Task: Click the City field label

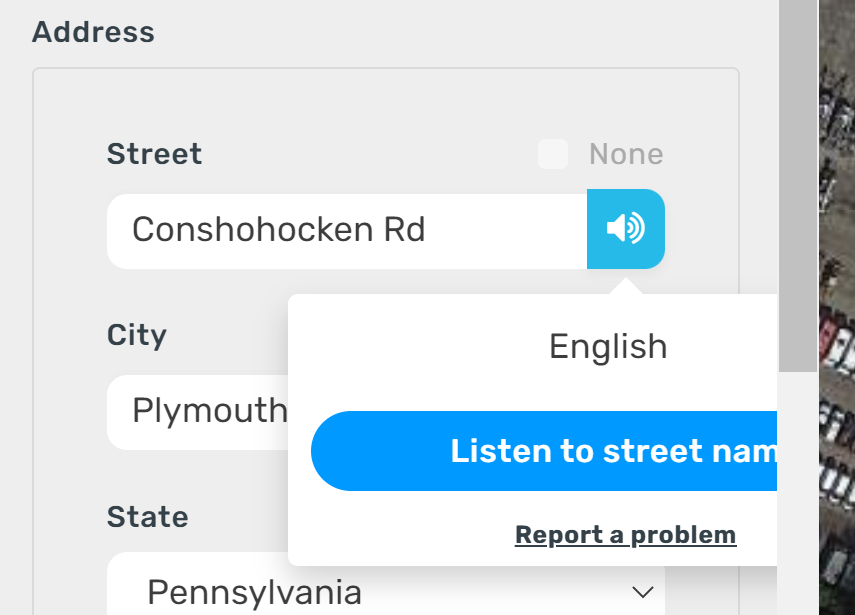Action: 136,335
